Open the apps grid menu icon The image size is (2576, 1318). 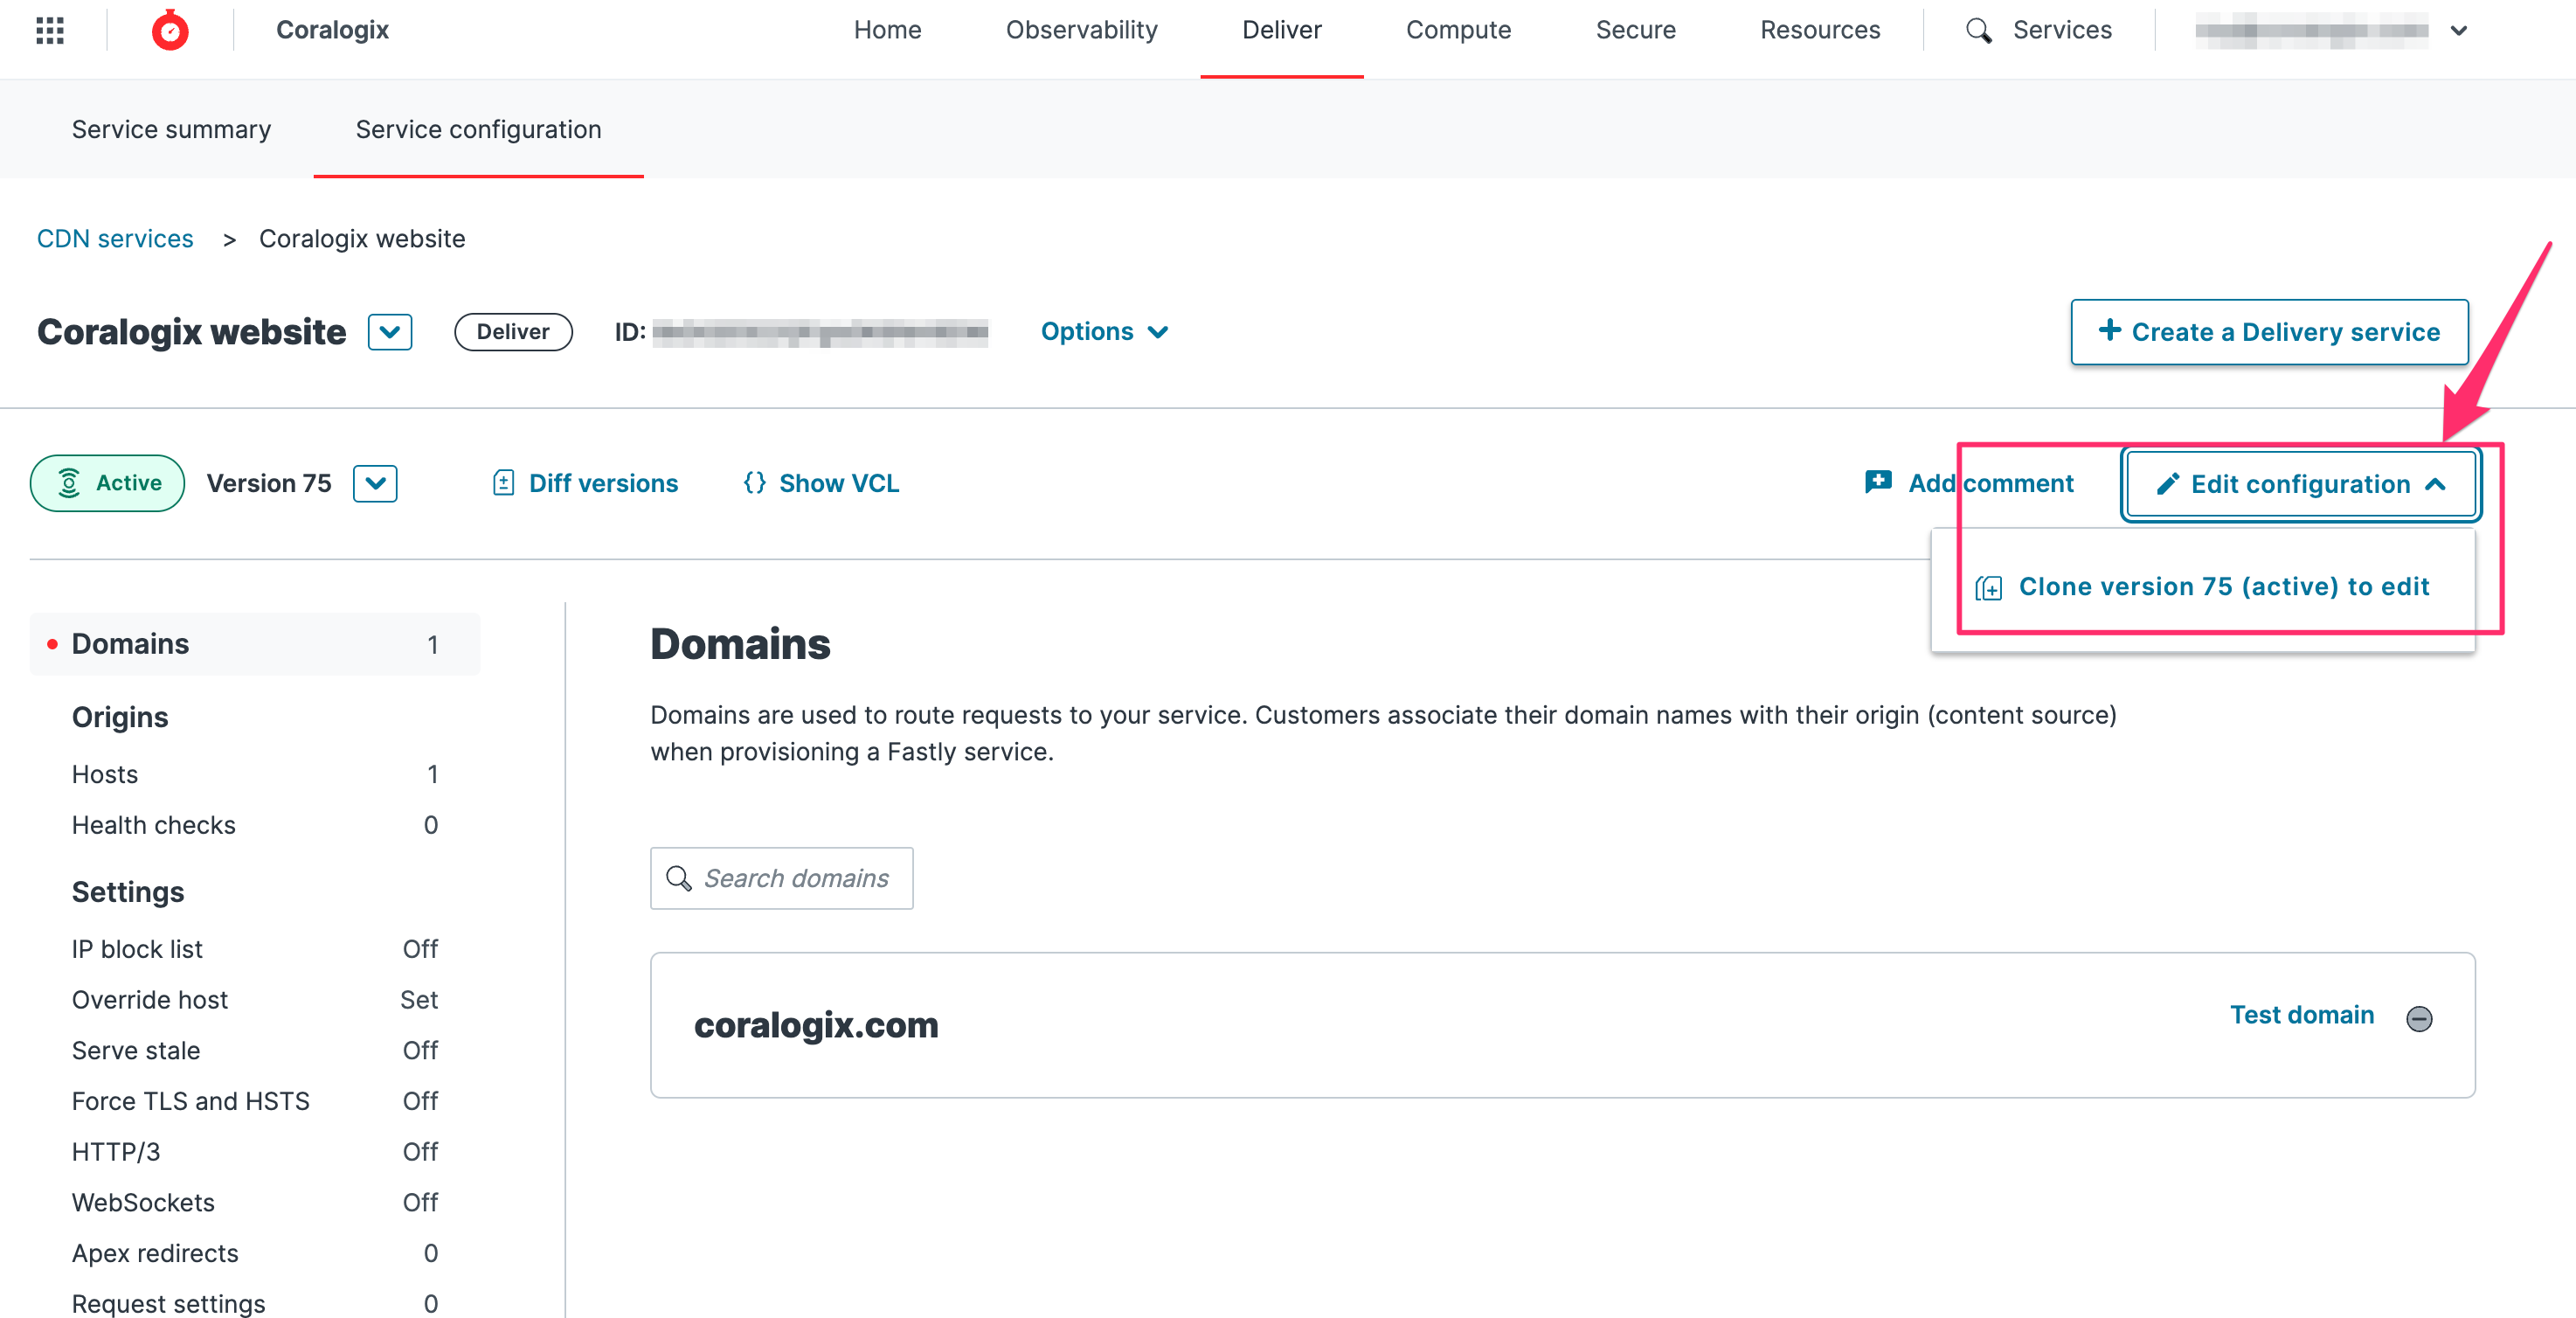(x=50, y=30)
